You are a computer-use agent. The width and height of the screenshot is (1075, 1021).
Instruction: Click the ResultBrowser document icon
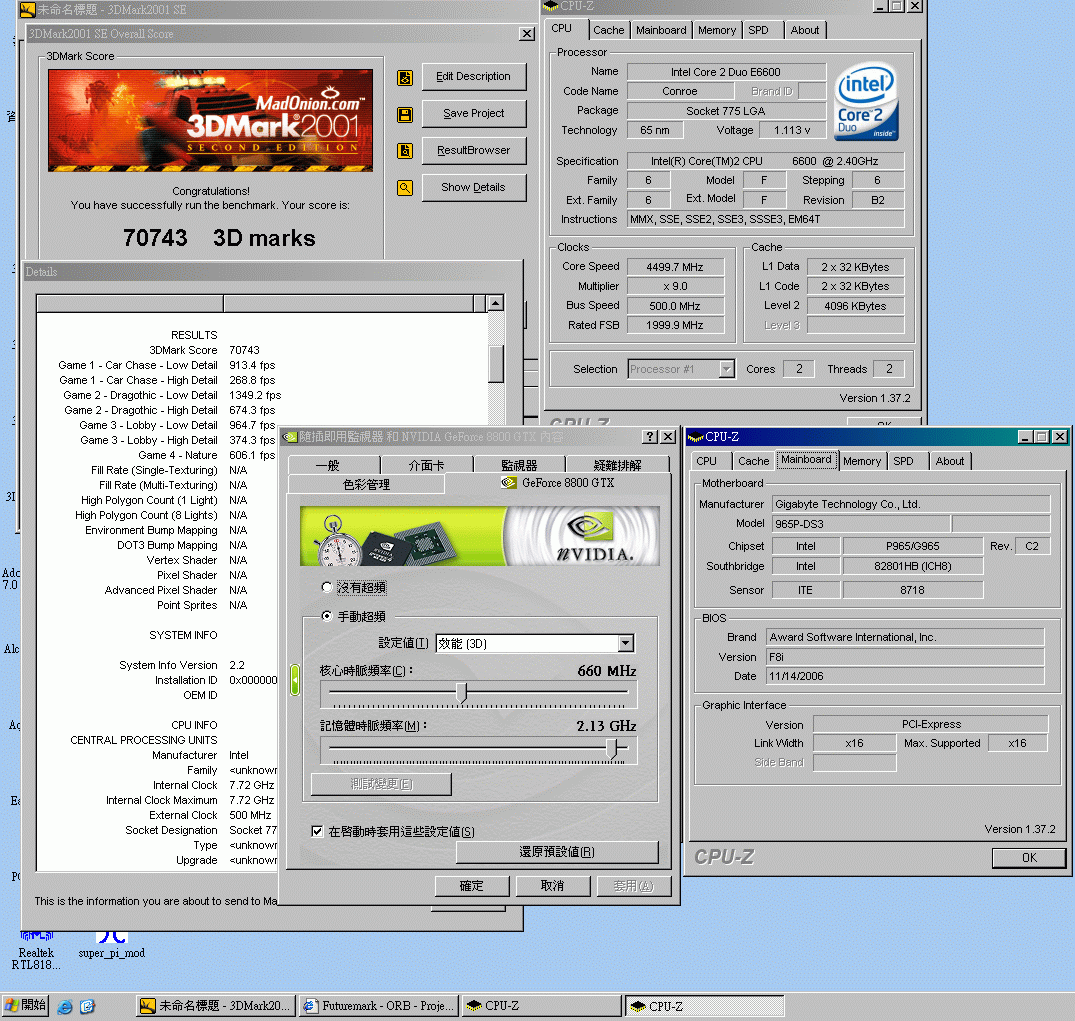405,151
